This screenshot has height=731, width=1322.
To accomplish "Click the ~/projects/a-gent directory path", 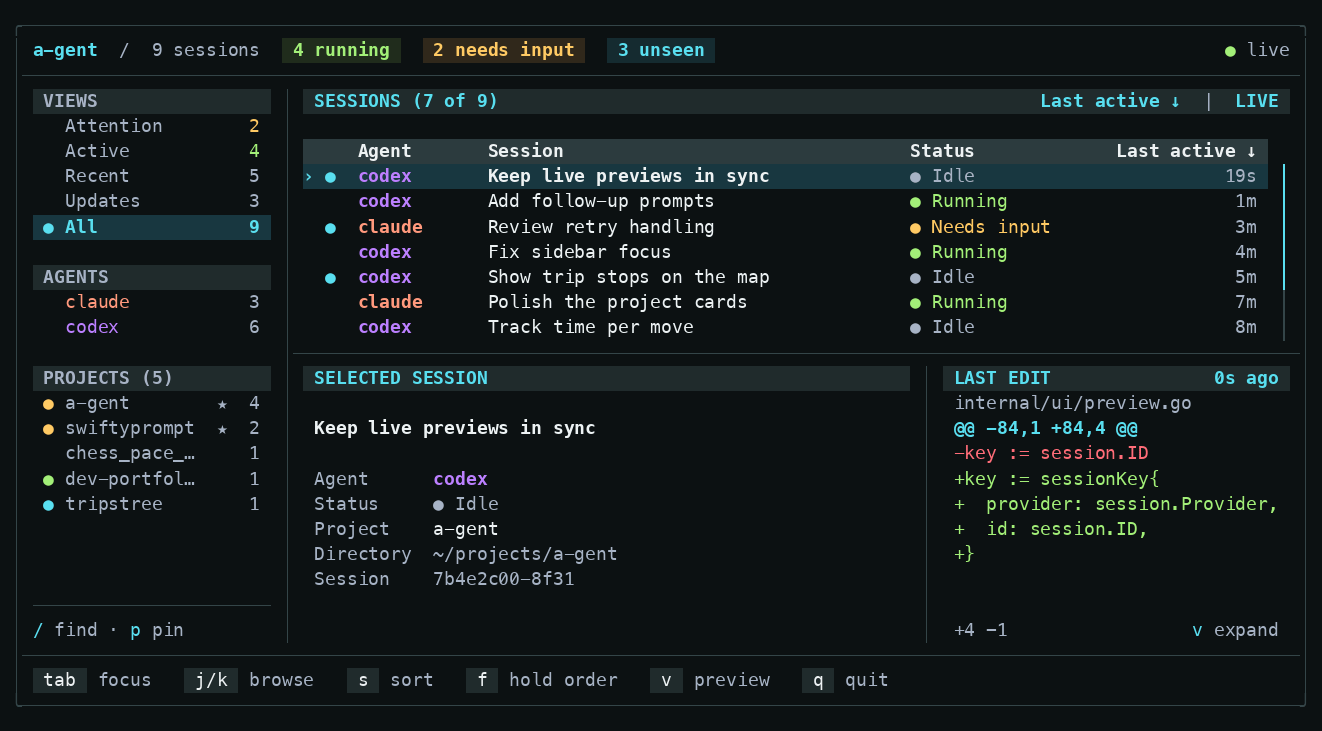I will point(525,554).
